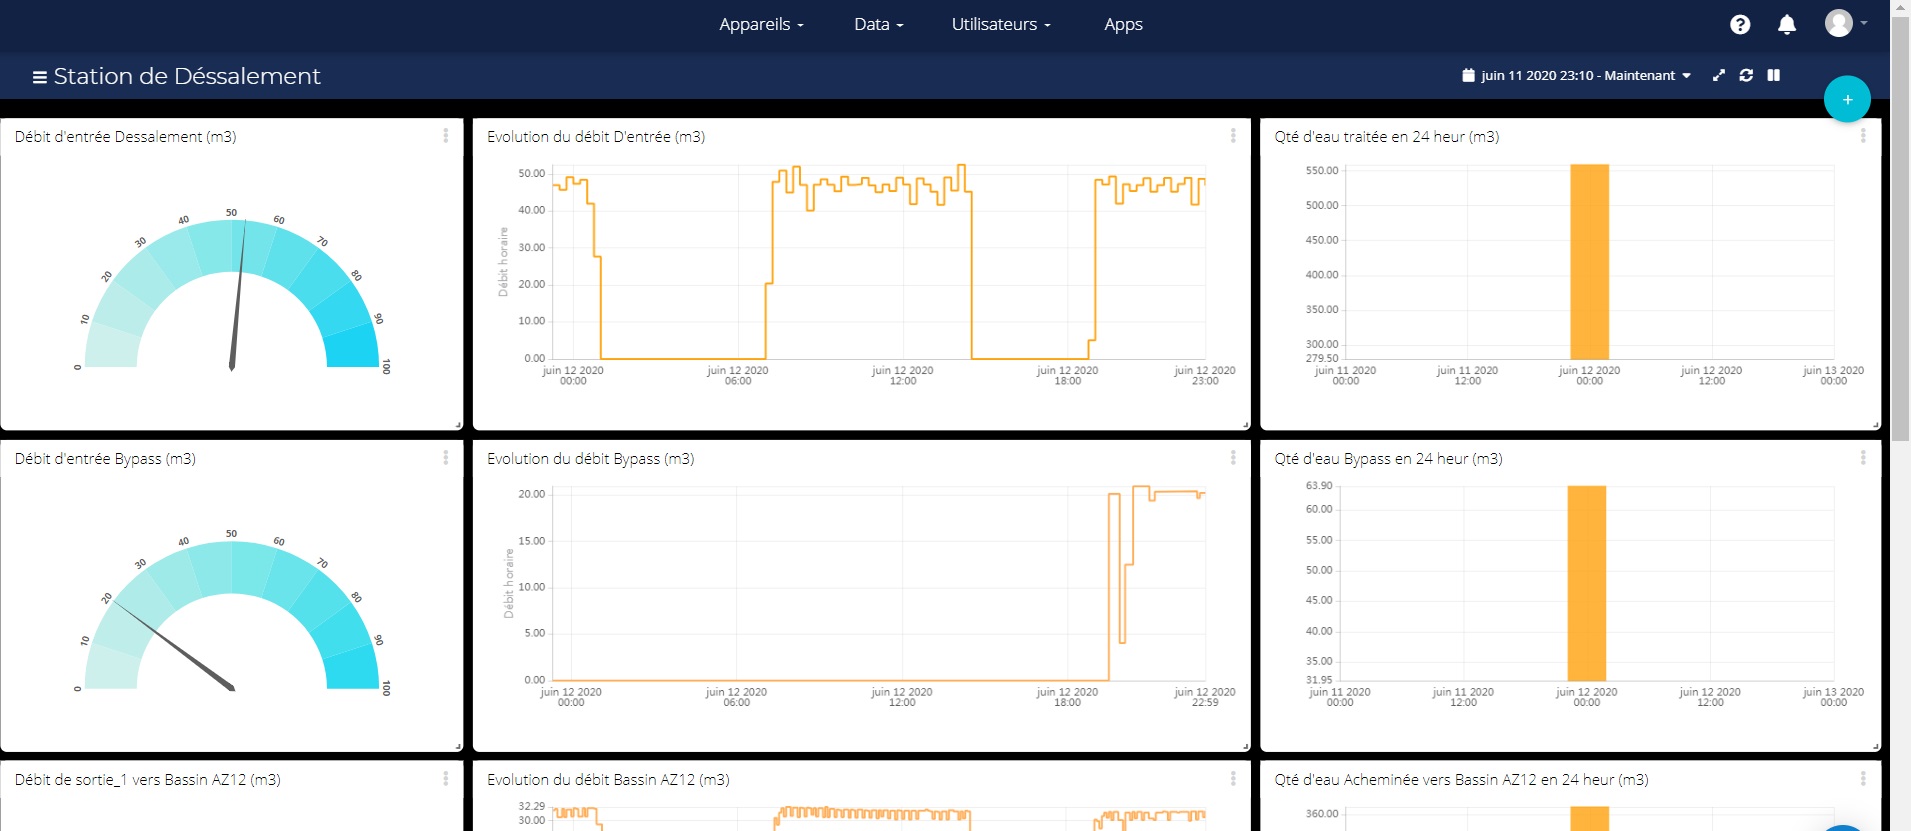Click 'Evolution du débit Bypass (m3)' title

tap(590, 459)
